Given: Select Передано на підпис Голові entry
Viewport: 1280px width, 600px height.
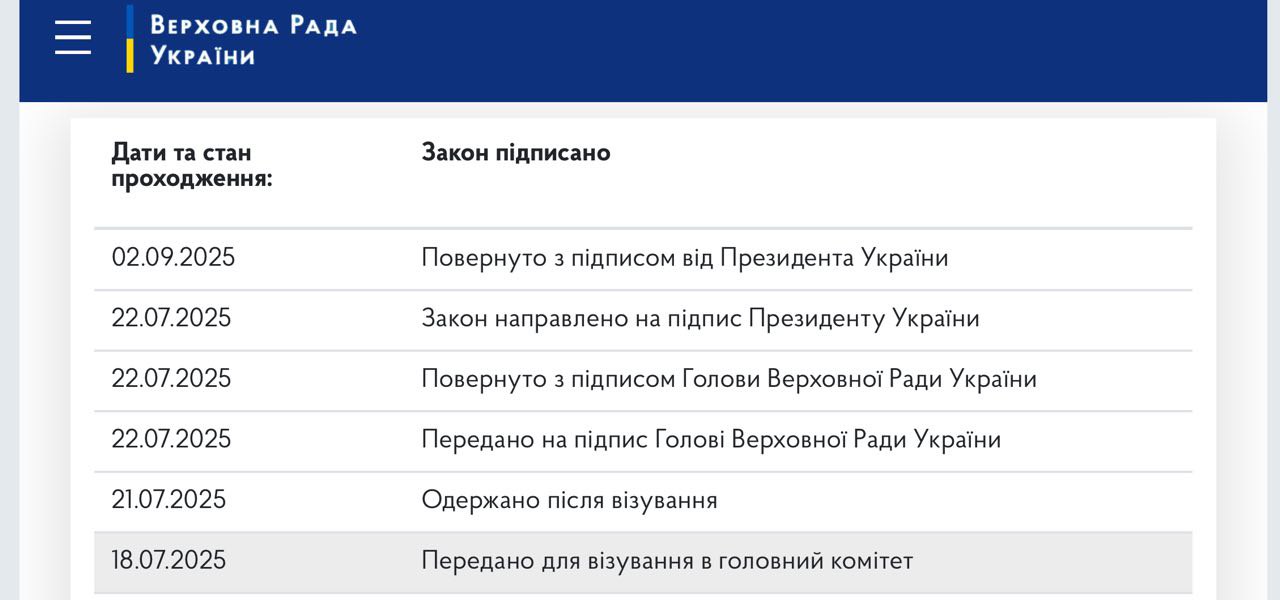Looking at the screenshot, I should pos(710,440).
